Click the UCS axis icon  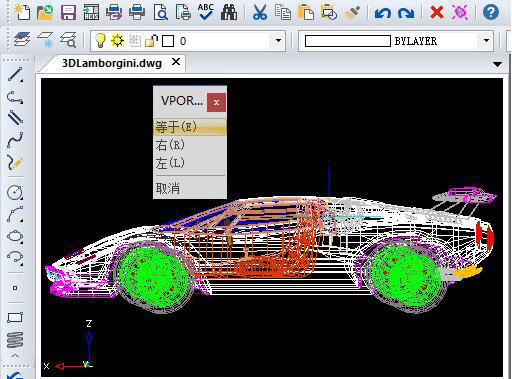pos(70,345)
